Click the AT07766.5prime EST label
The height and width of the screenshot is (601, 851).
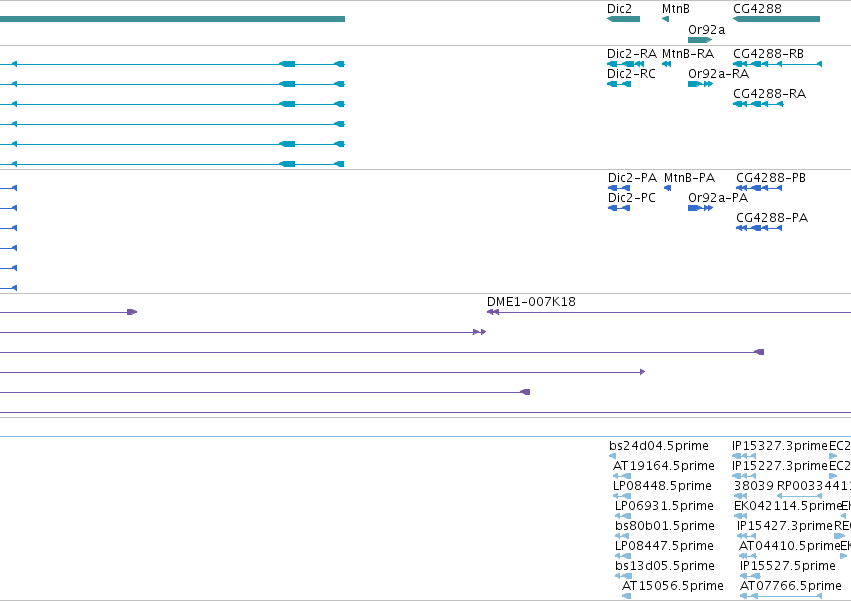pyautogui.click(x=790, y=586)
